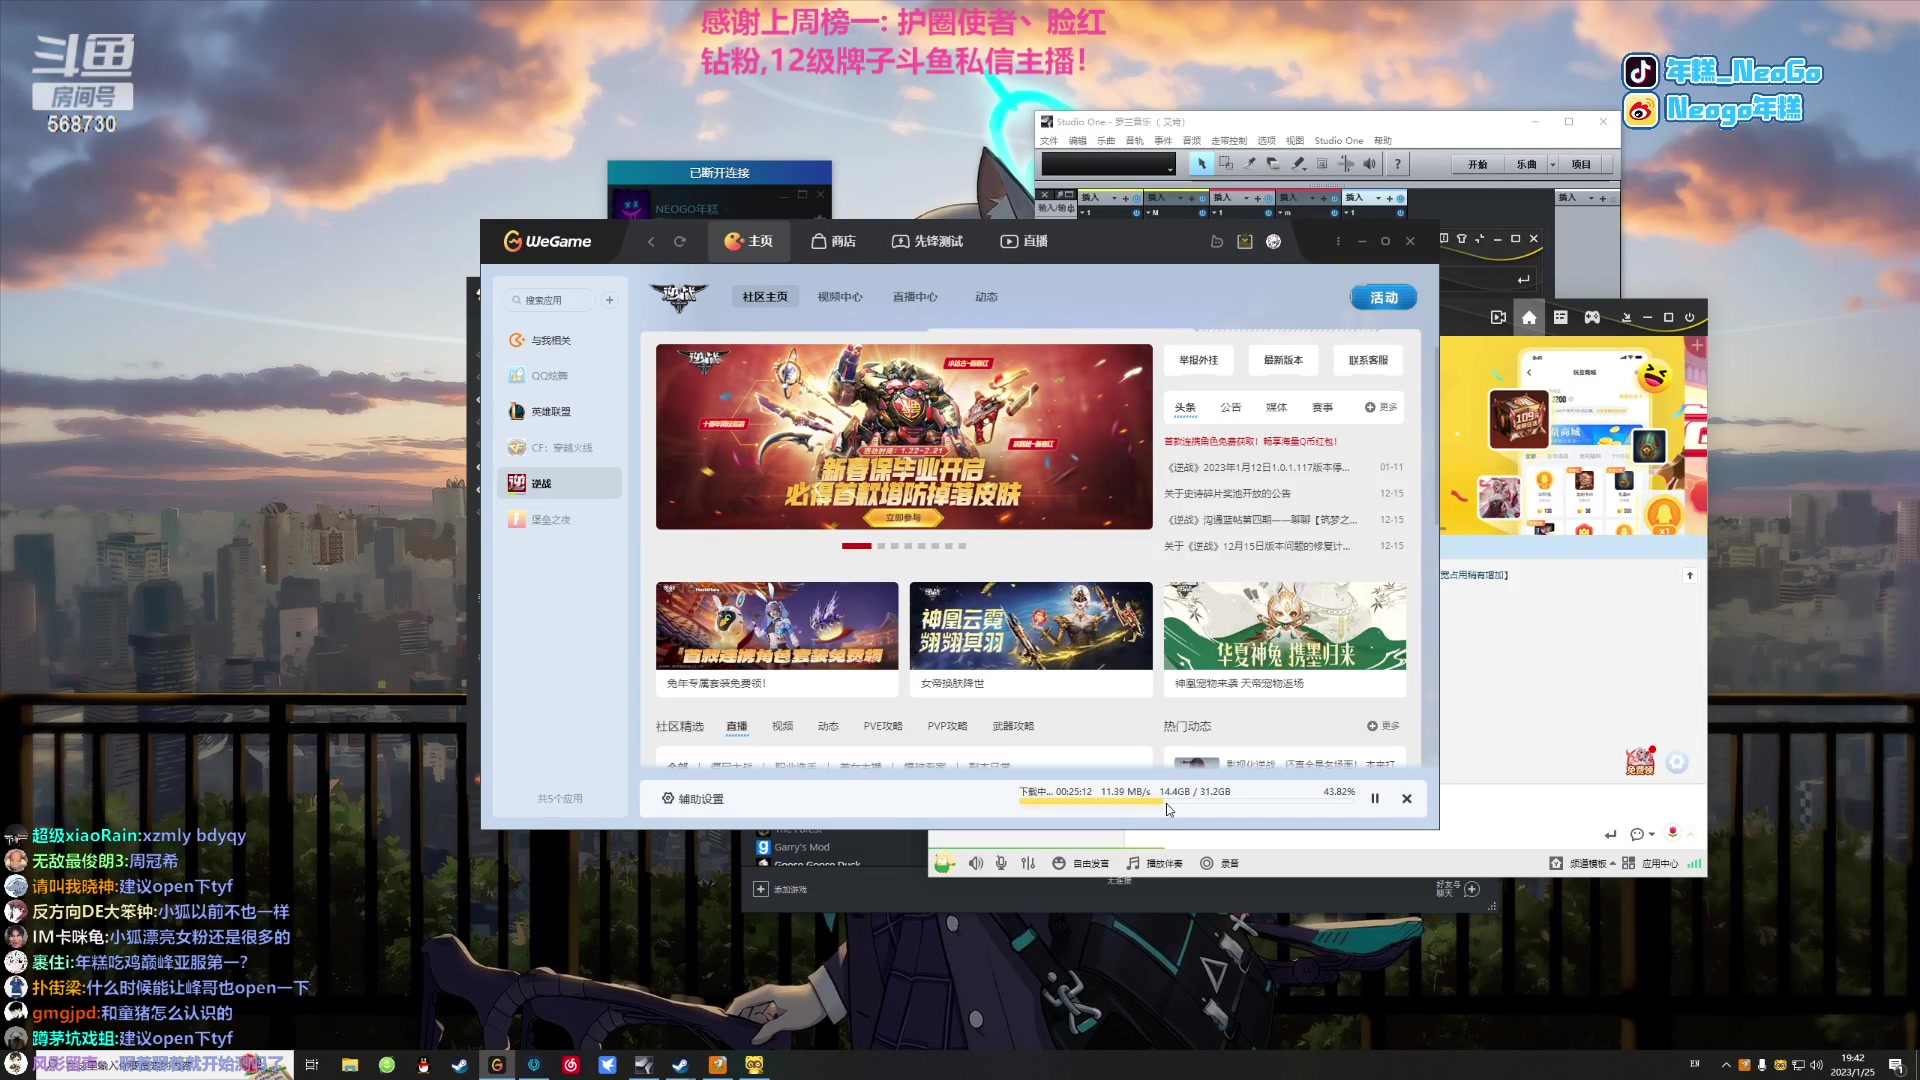
Task: Click 录音 in the voice chat bar
Action: (1220, 863)
